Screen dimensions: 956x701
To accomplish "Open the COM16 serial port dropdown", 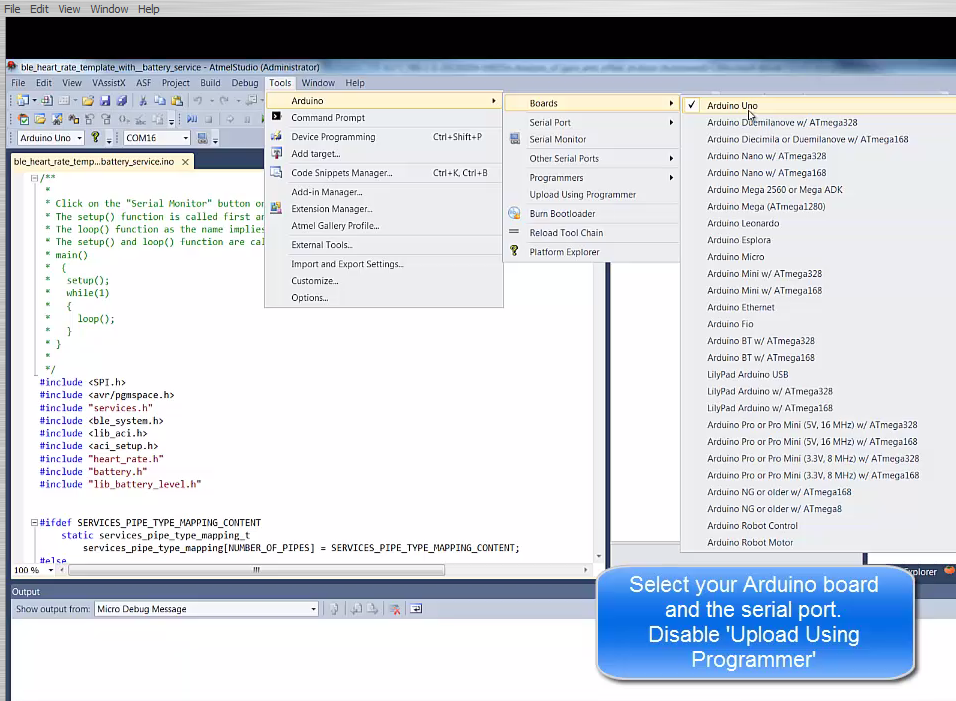I will tap(185, 138).
